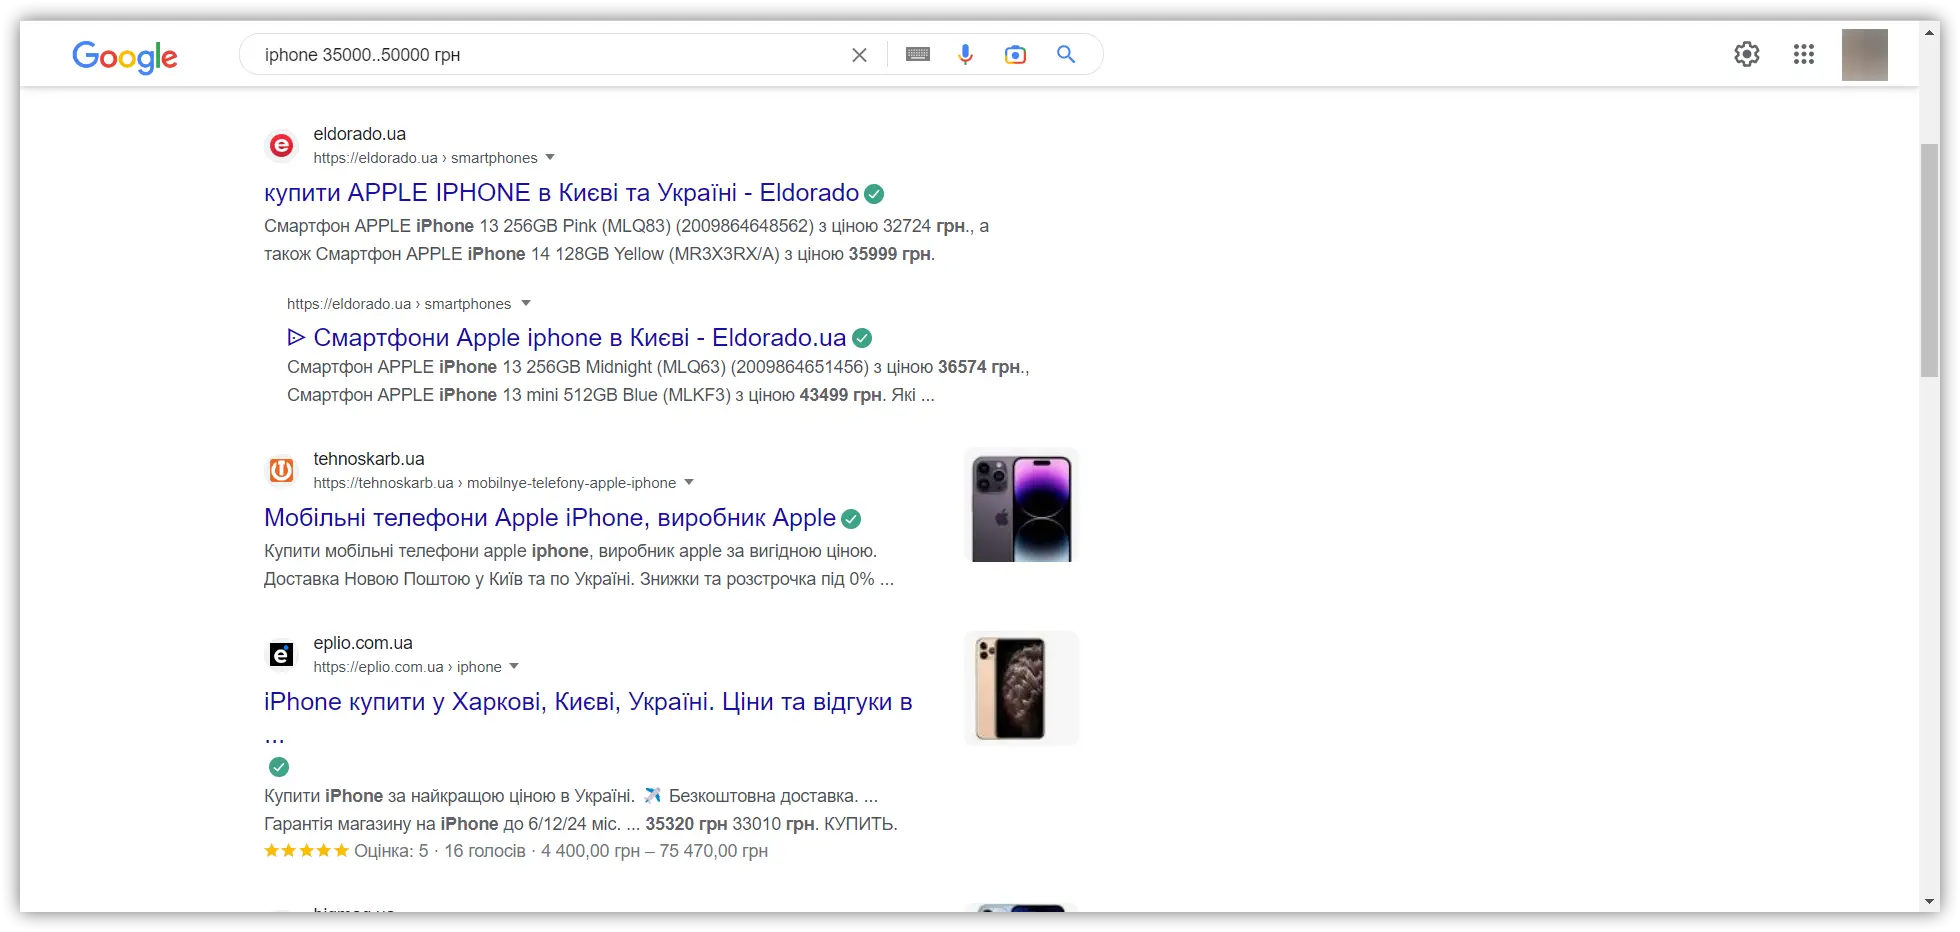
Task: Click verified badge beside tehnoskarb result title
Action: 851,519
